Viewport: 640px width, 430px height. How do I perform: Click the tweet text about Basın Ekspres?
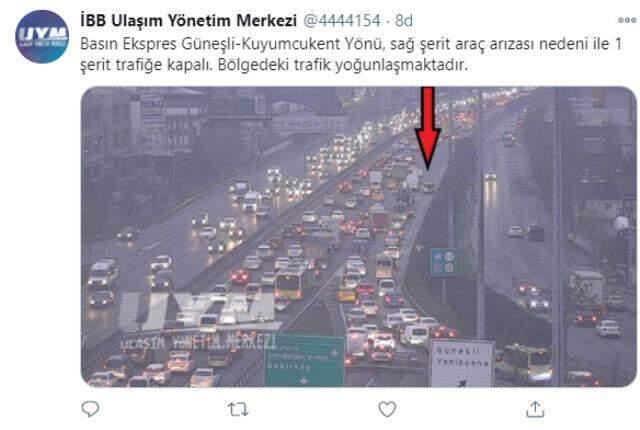(351, 54)
